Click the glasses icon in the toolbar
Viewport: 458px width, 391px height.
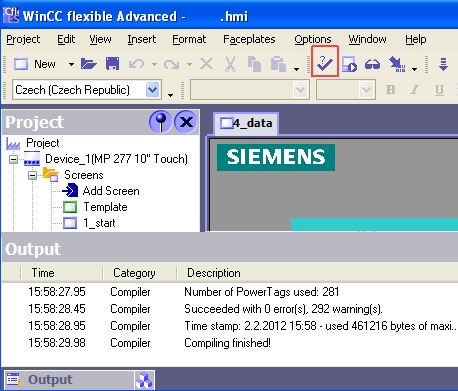(372, 64)
